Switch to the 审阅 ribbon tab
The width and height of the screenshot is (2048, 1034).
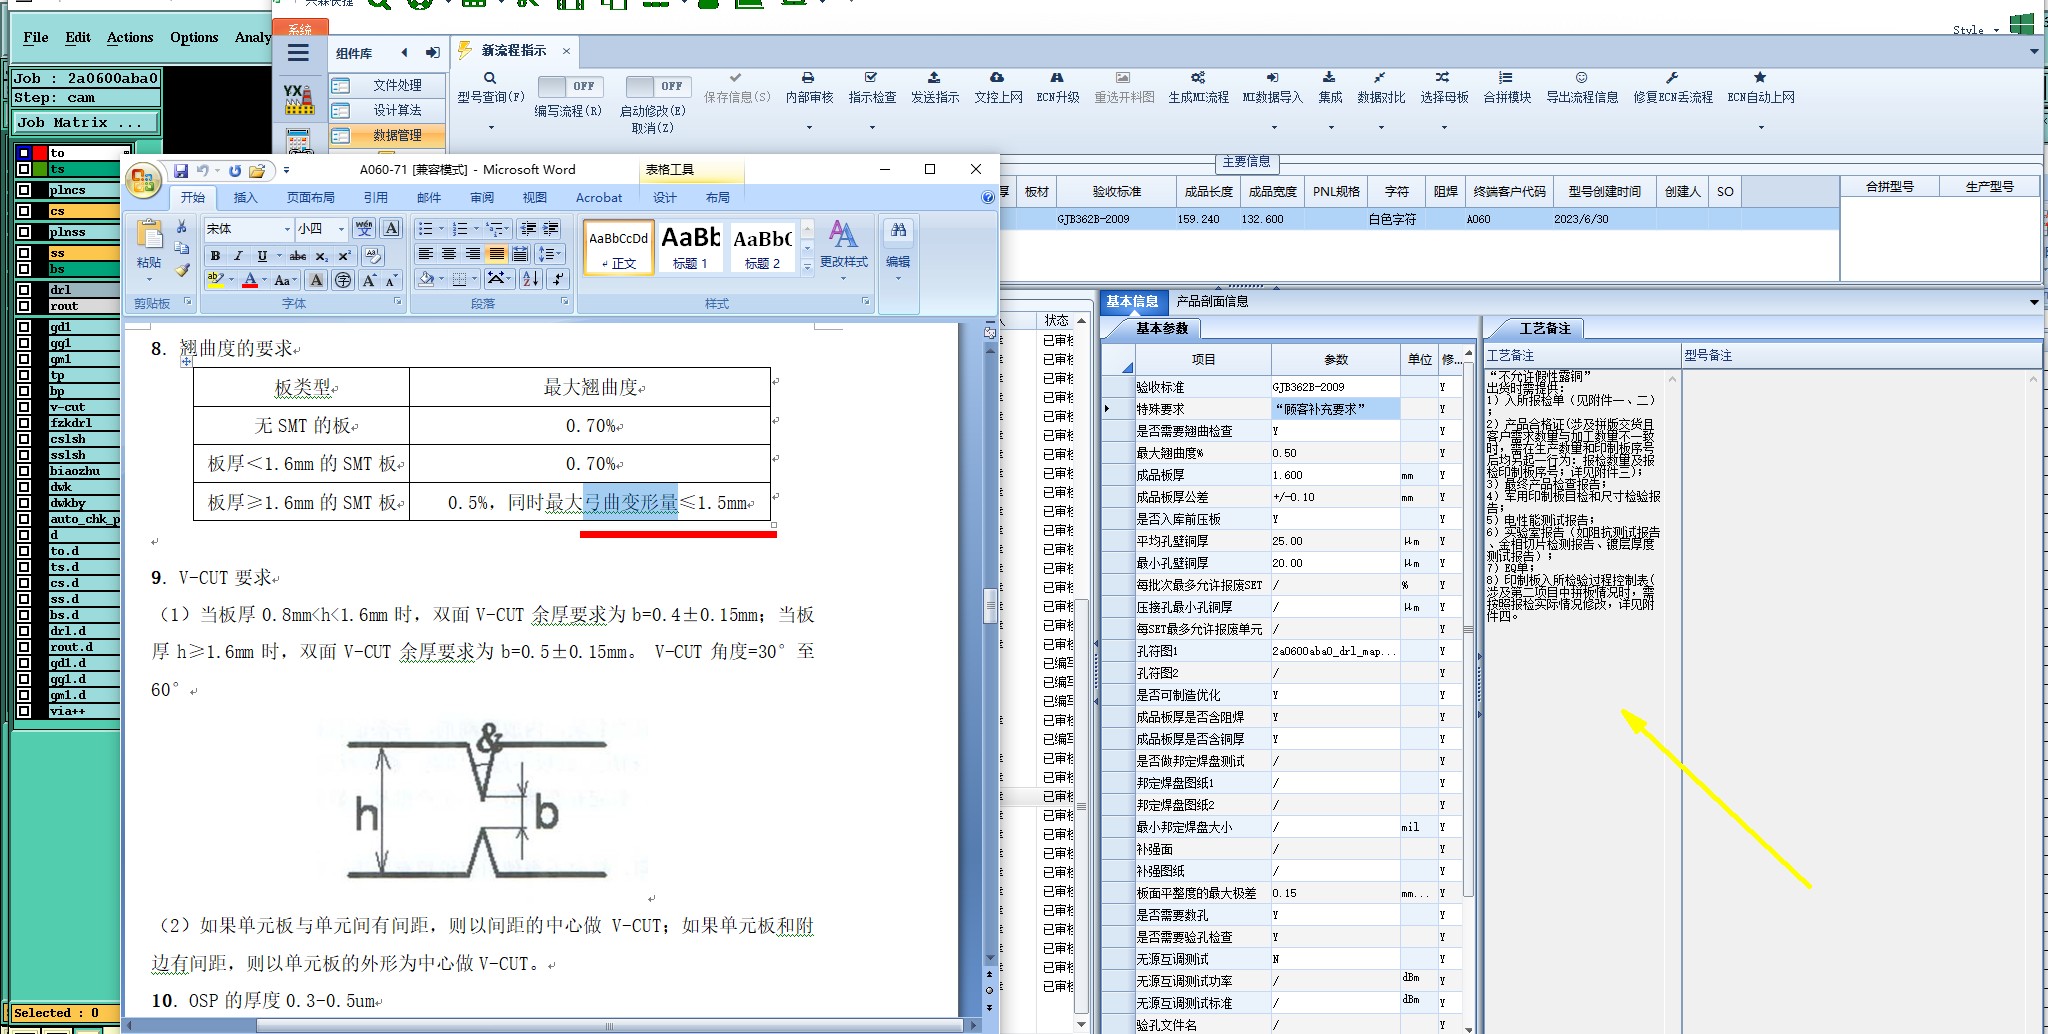click(482, 198)
